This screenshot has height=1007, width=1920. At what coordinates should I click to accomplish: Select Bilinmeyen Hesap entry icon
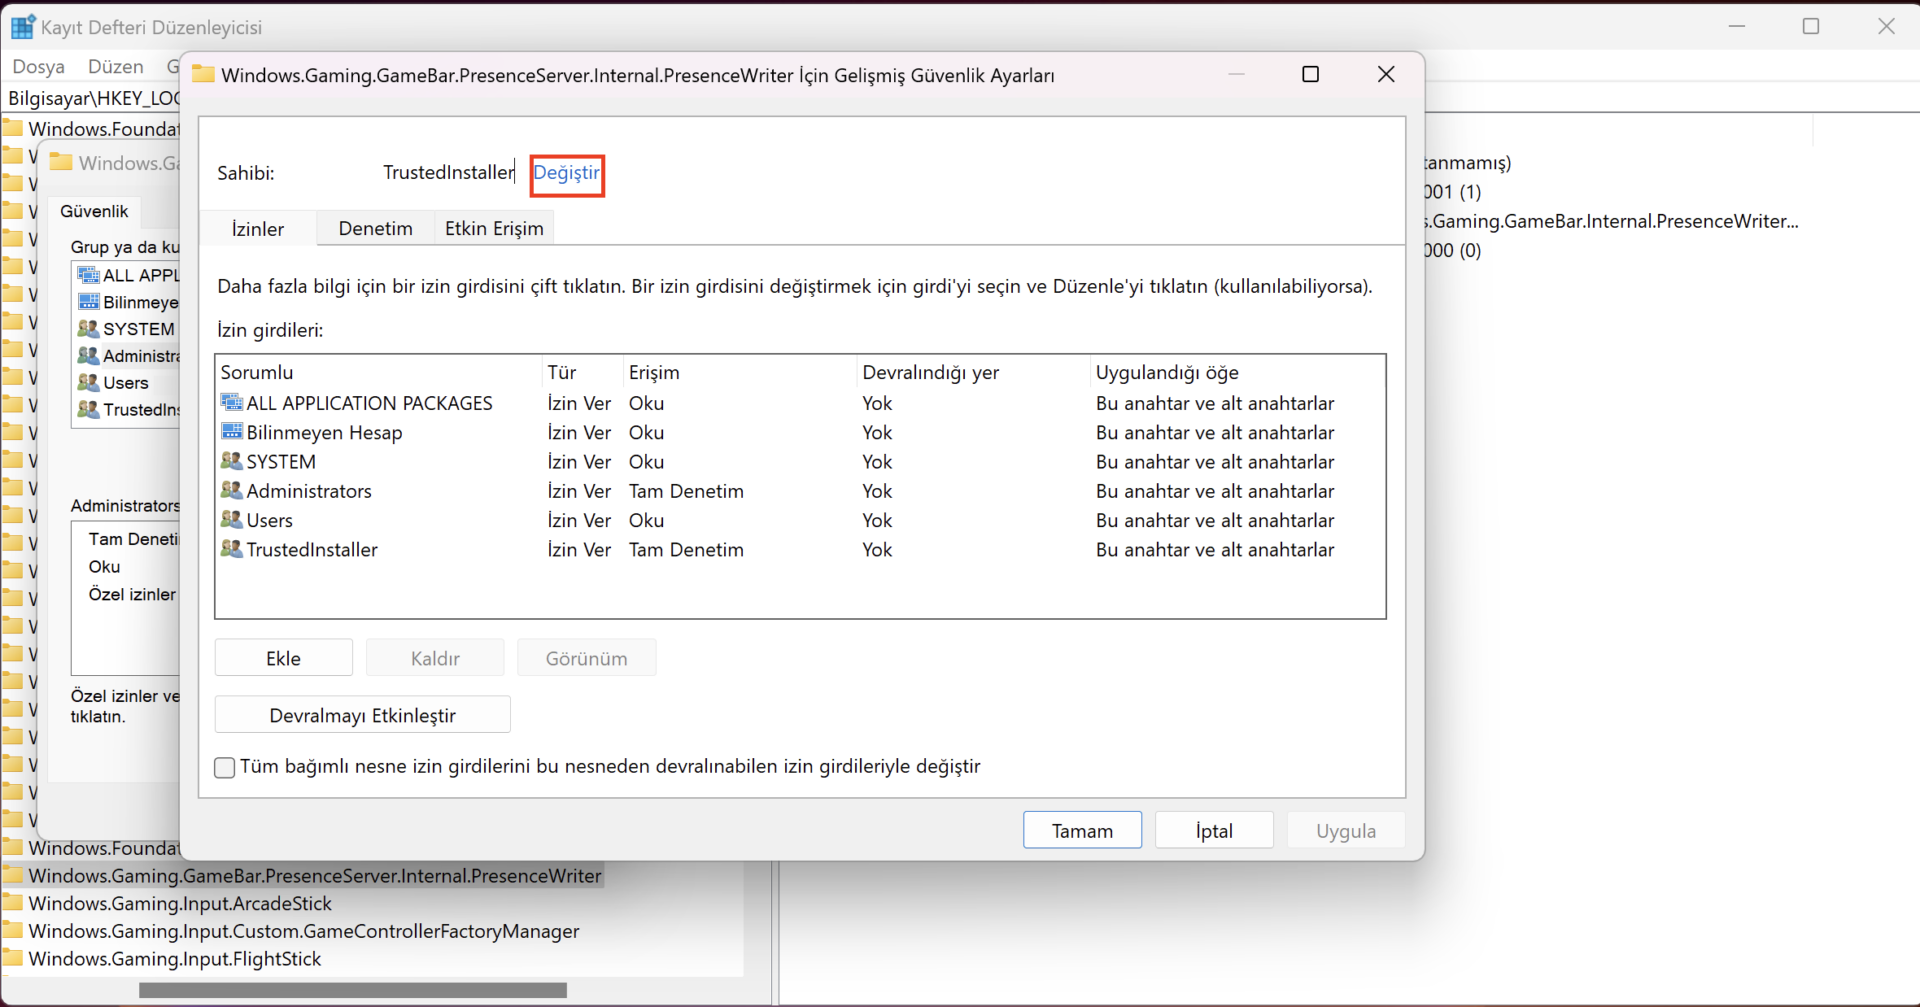232,432
